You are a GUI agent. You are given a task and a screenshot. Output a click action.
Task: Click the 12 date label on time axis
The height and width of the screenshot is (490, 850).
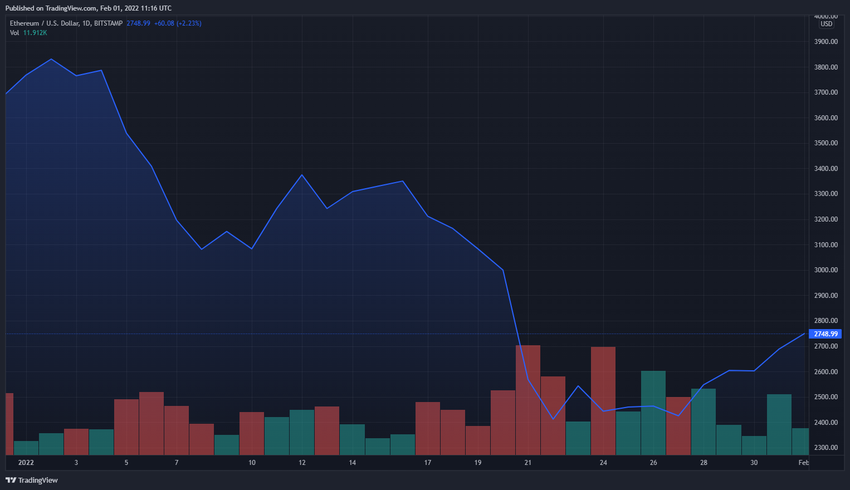tap(302, 463)
